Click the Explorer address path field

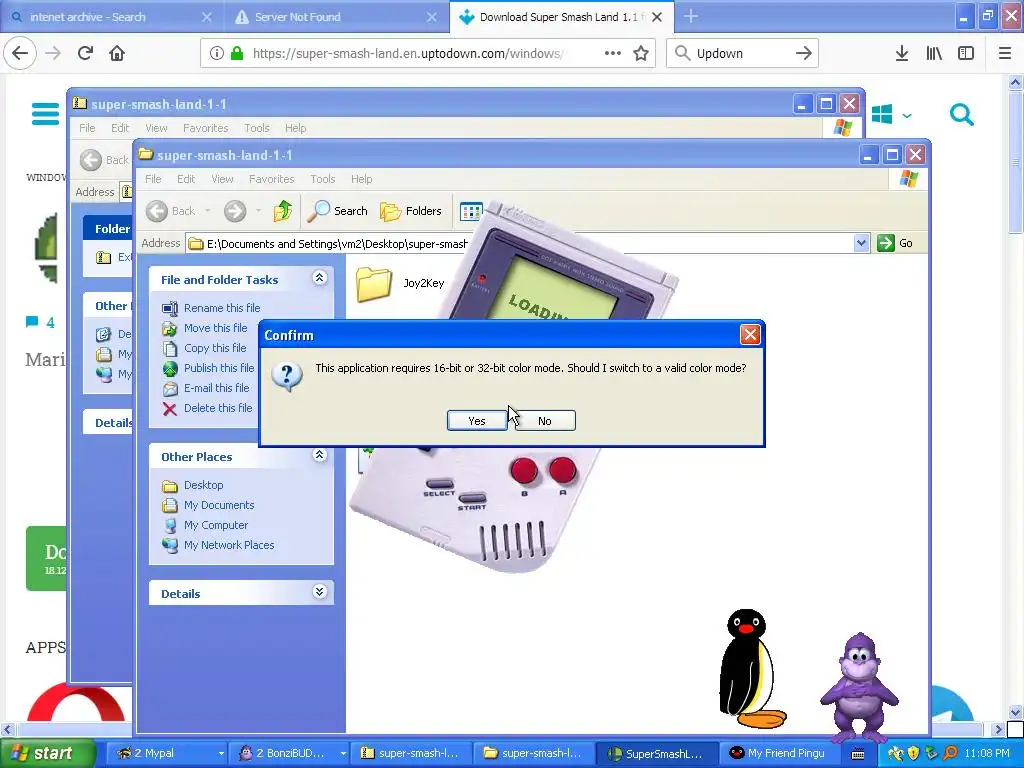click(x=520, y=243)
